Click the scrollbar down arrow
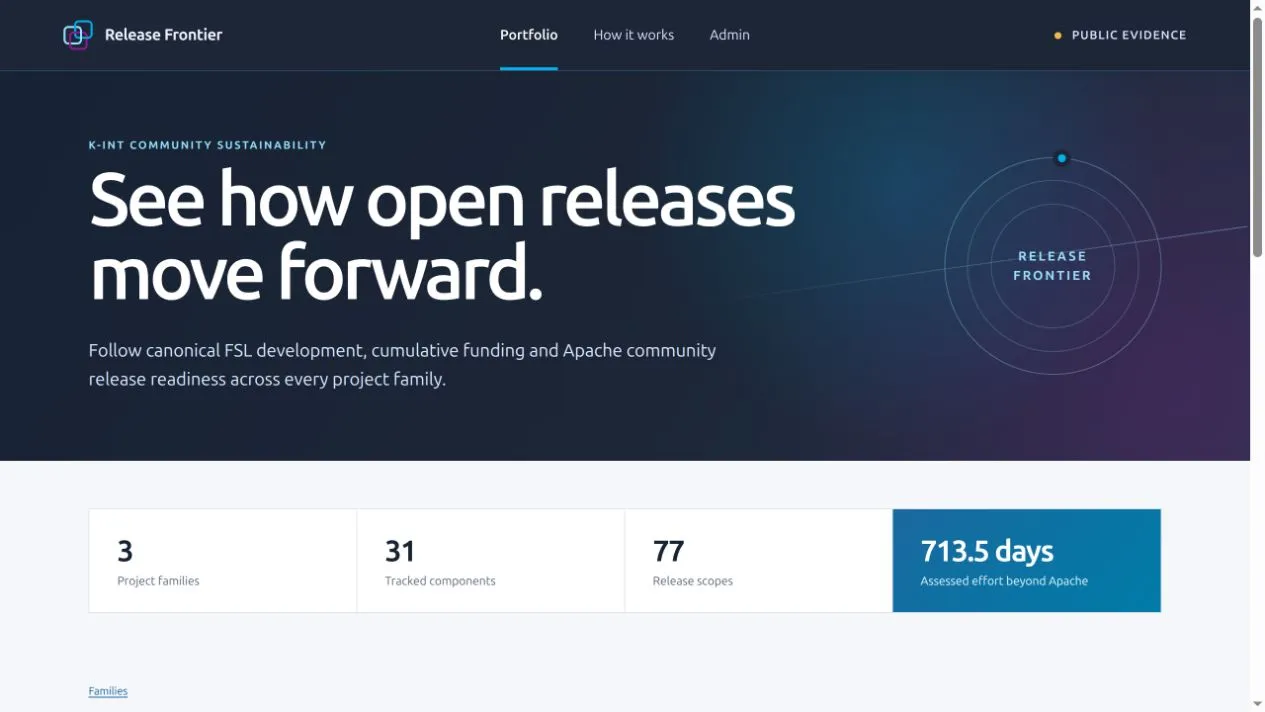1265x712 pixels. coord(1258,705)
